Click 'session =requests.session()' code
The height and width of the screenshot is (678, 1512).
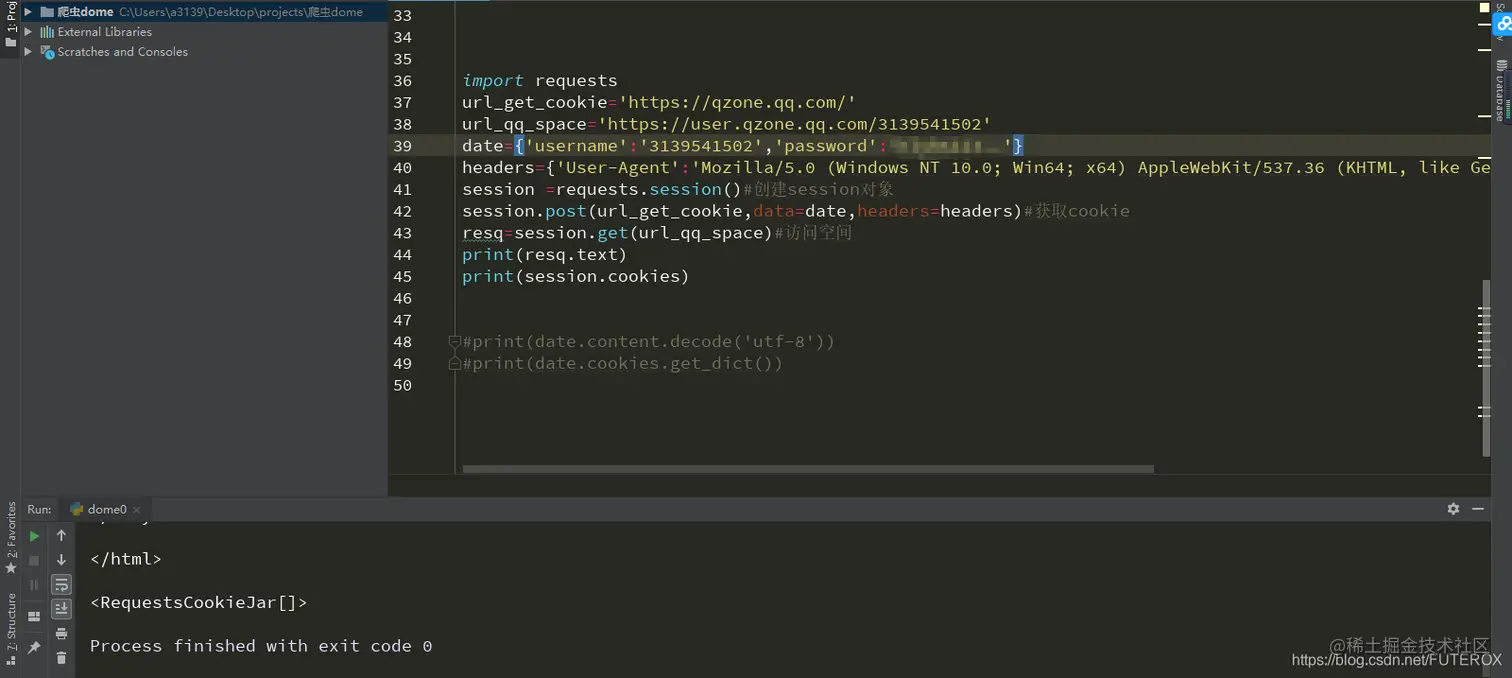[603, 190]
